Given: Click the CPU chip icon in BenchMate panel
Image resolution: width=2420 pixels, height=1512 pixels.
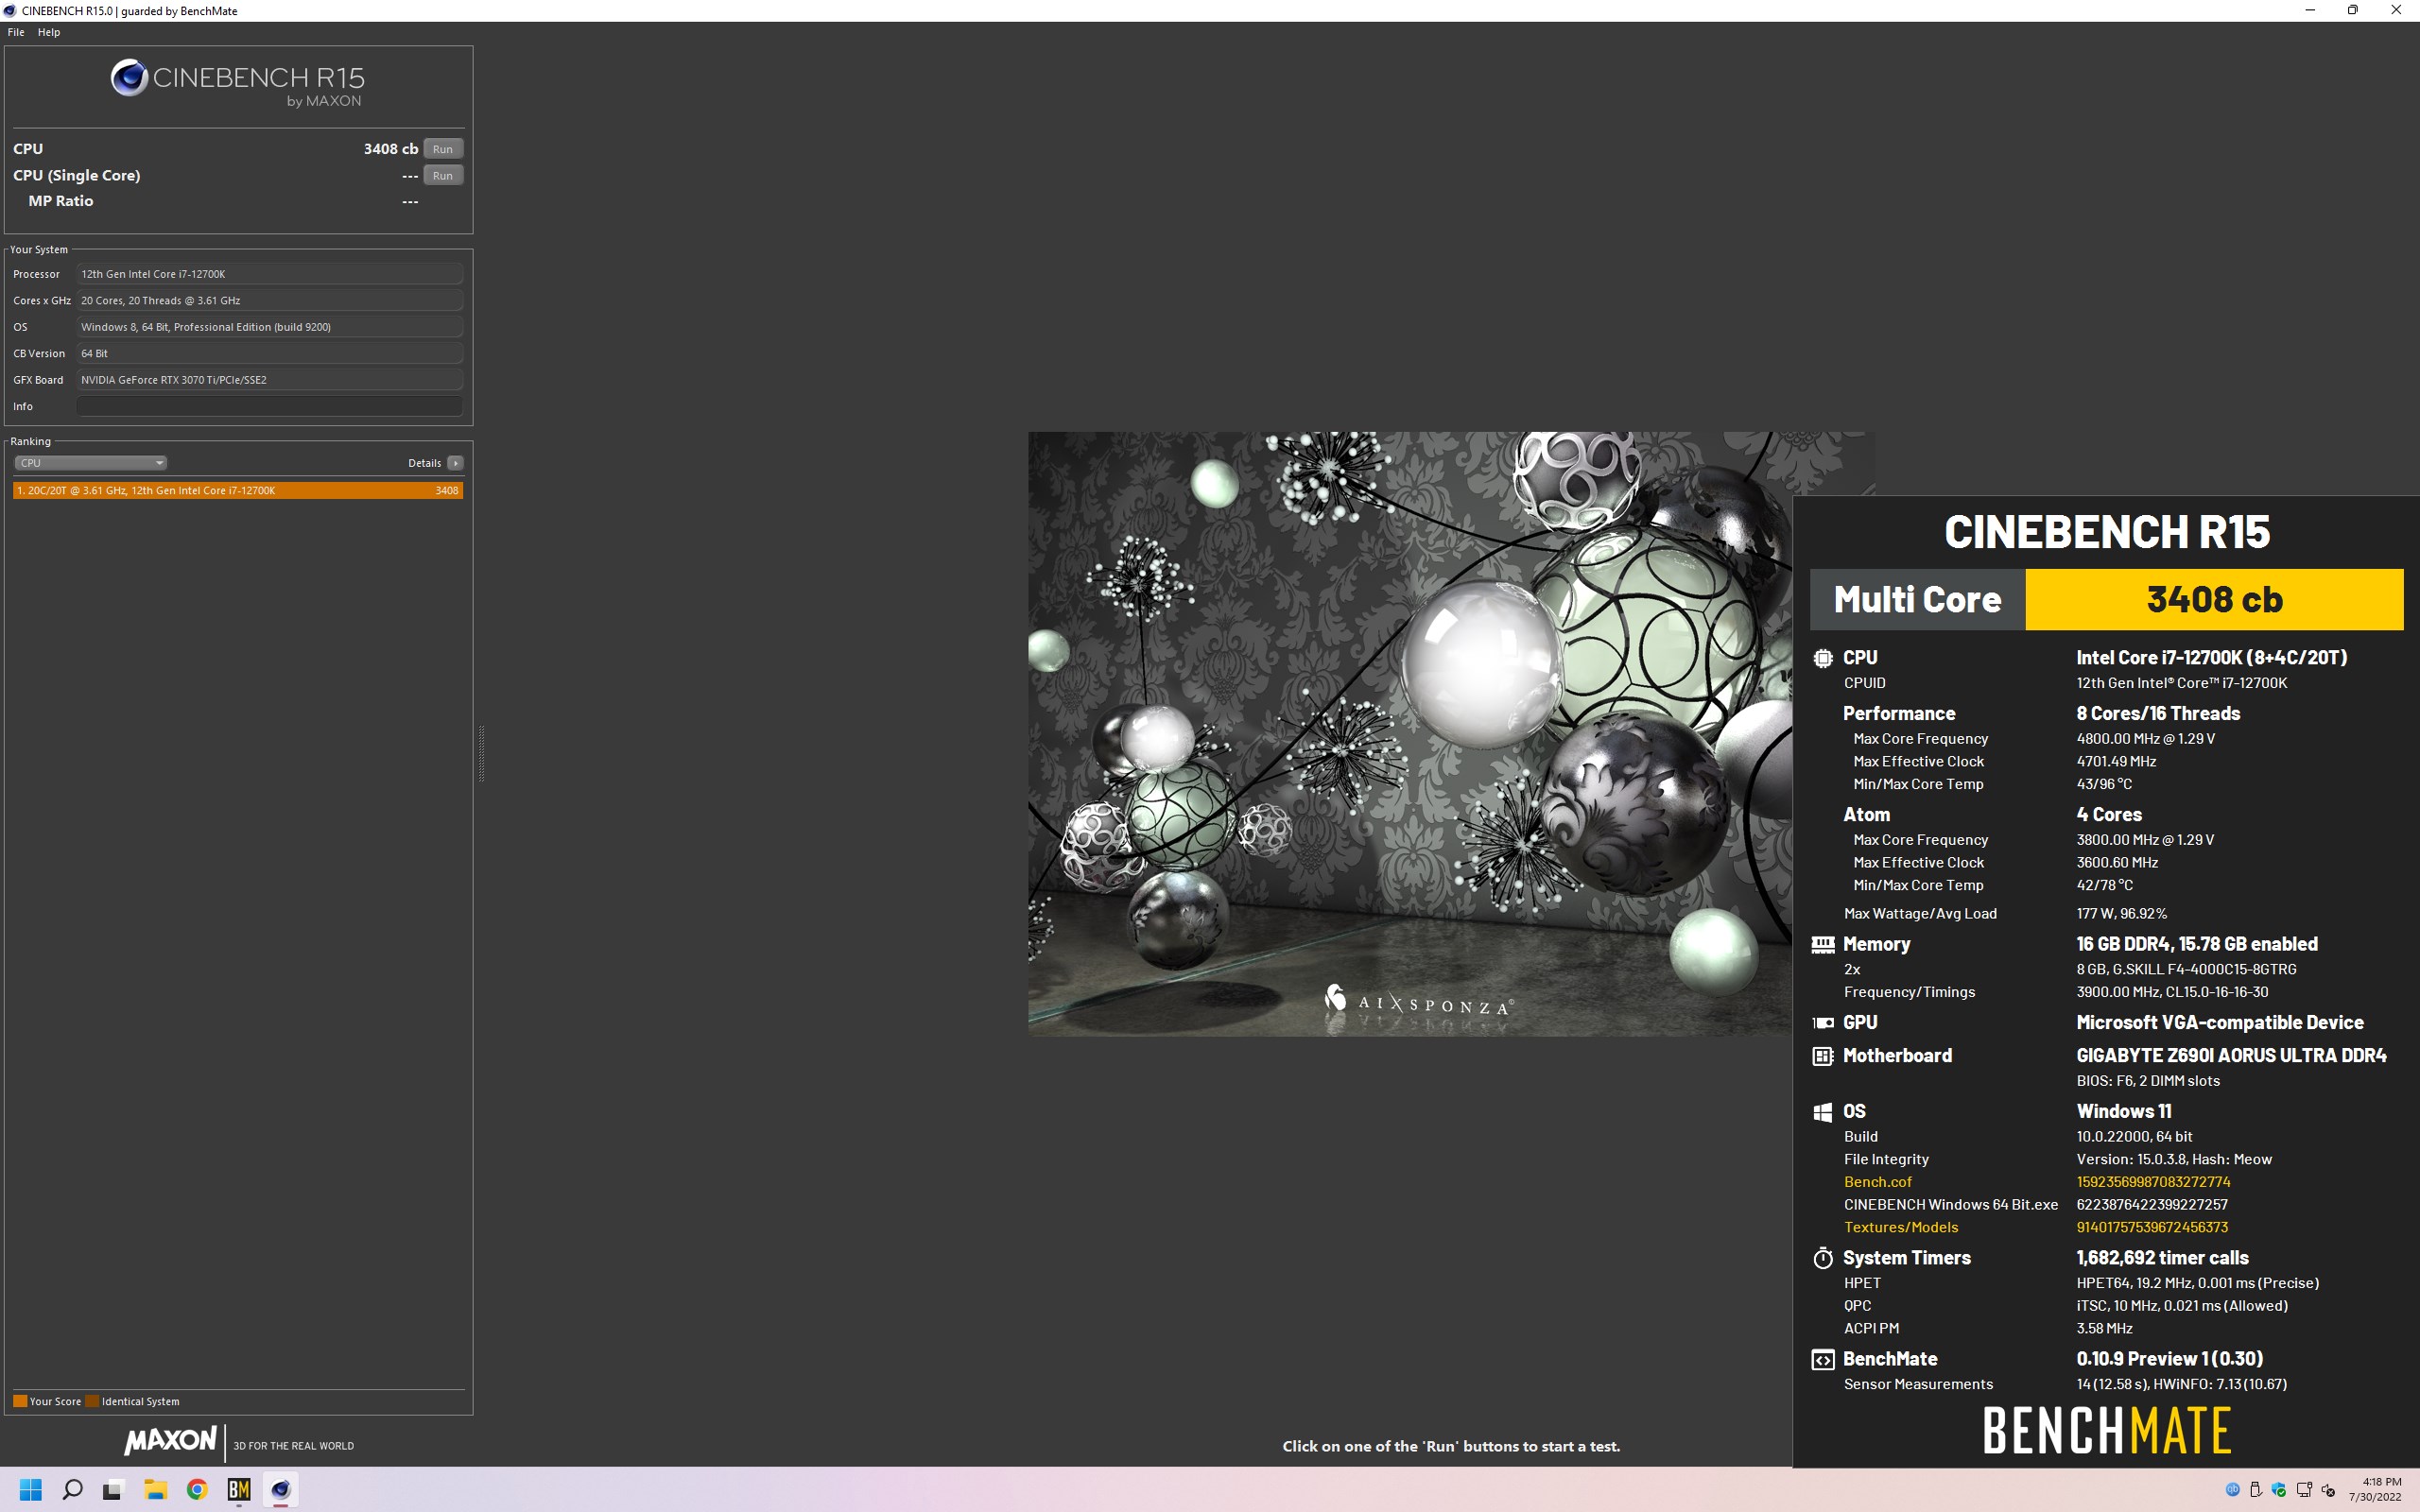Looking at the screenshot, I should [x=1823, y=658].
